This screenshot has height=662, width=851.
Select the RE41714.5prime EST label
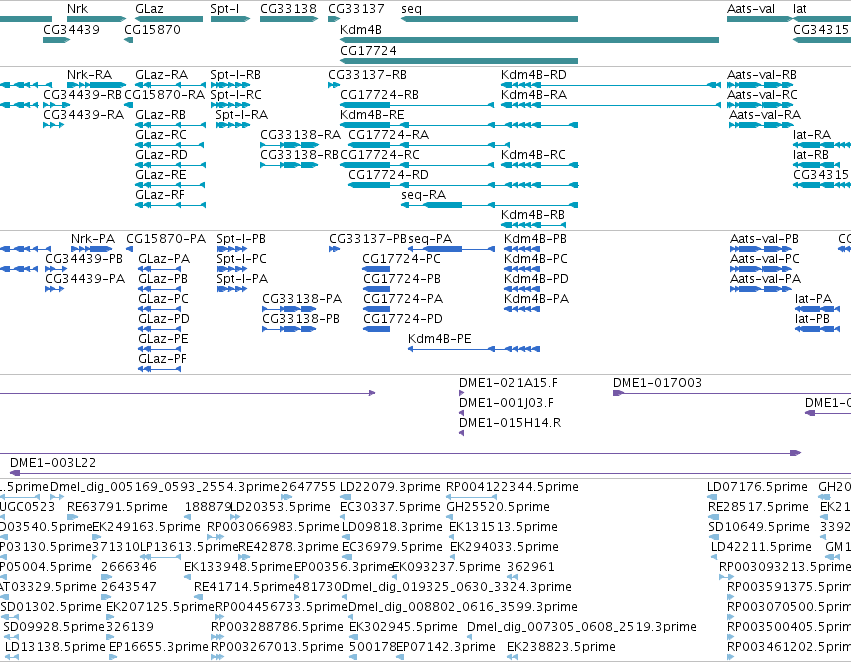click(x=244, y=587)
